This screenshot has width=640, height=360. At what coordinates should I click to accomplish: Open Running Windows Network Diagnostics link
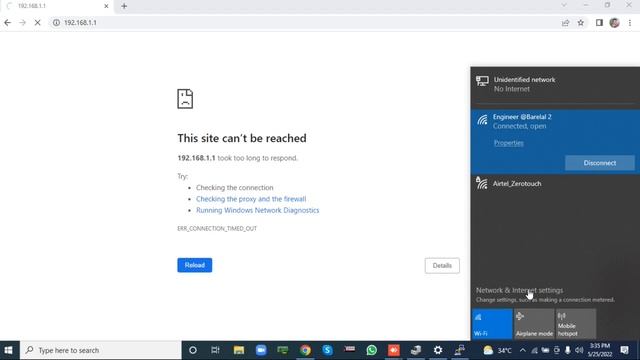click(258, 210)
